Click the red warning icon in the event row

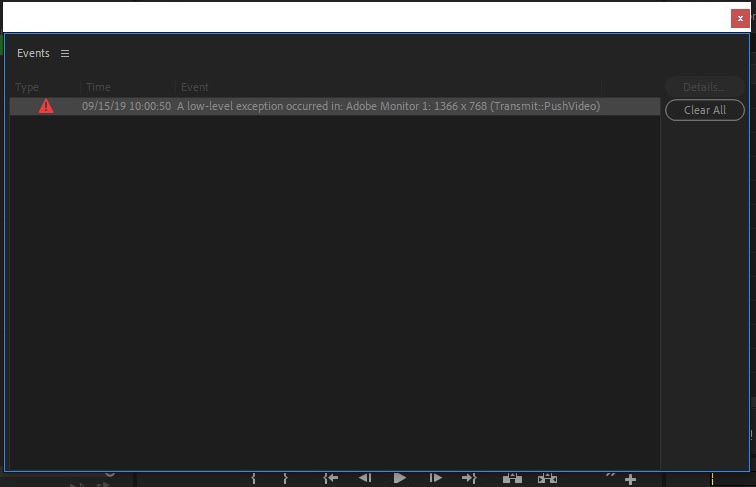[x=46, y=106]
